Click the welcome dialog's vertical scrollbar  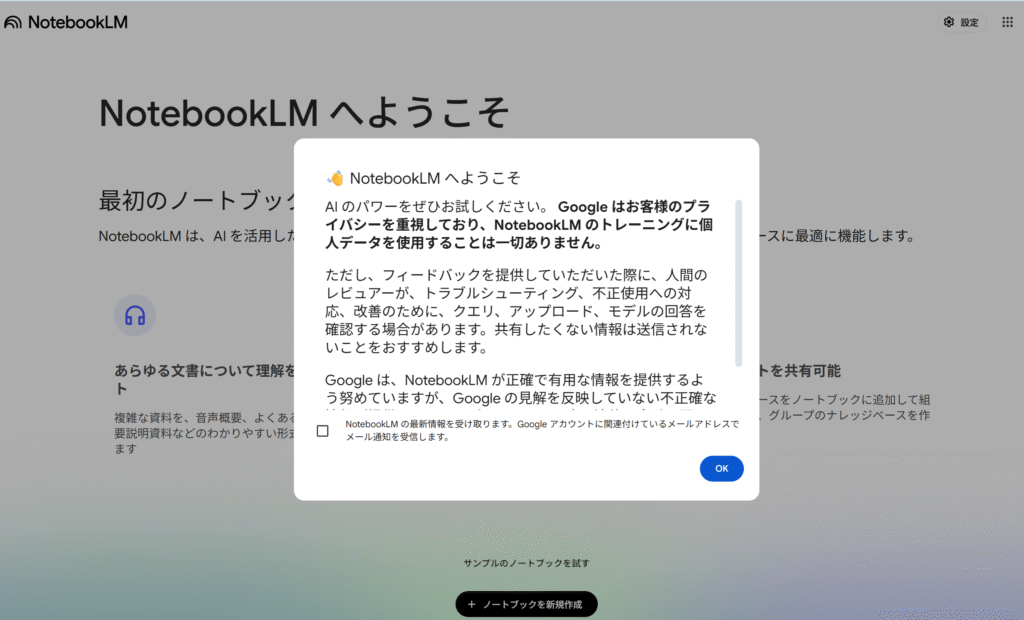739,284
